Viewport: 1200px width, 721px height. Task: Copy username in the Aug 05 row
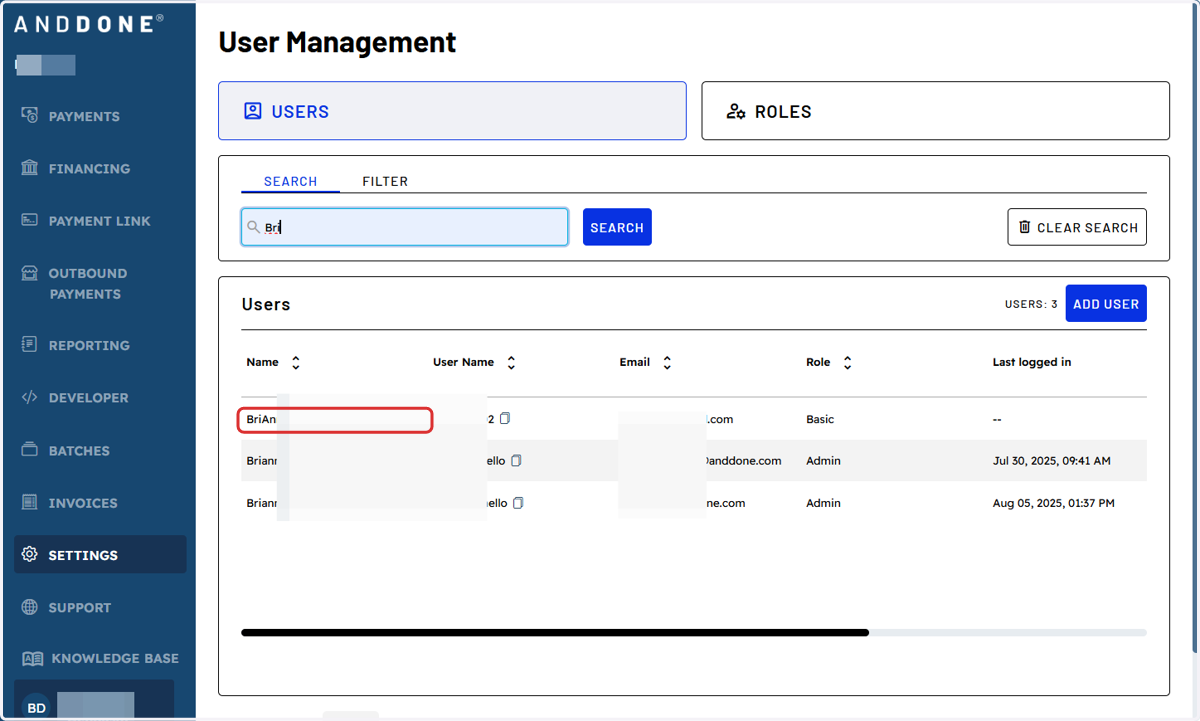tap(518, 503)
